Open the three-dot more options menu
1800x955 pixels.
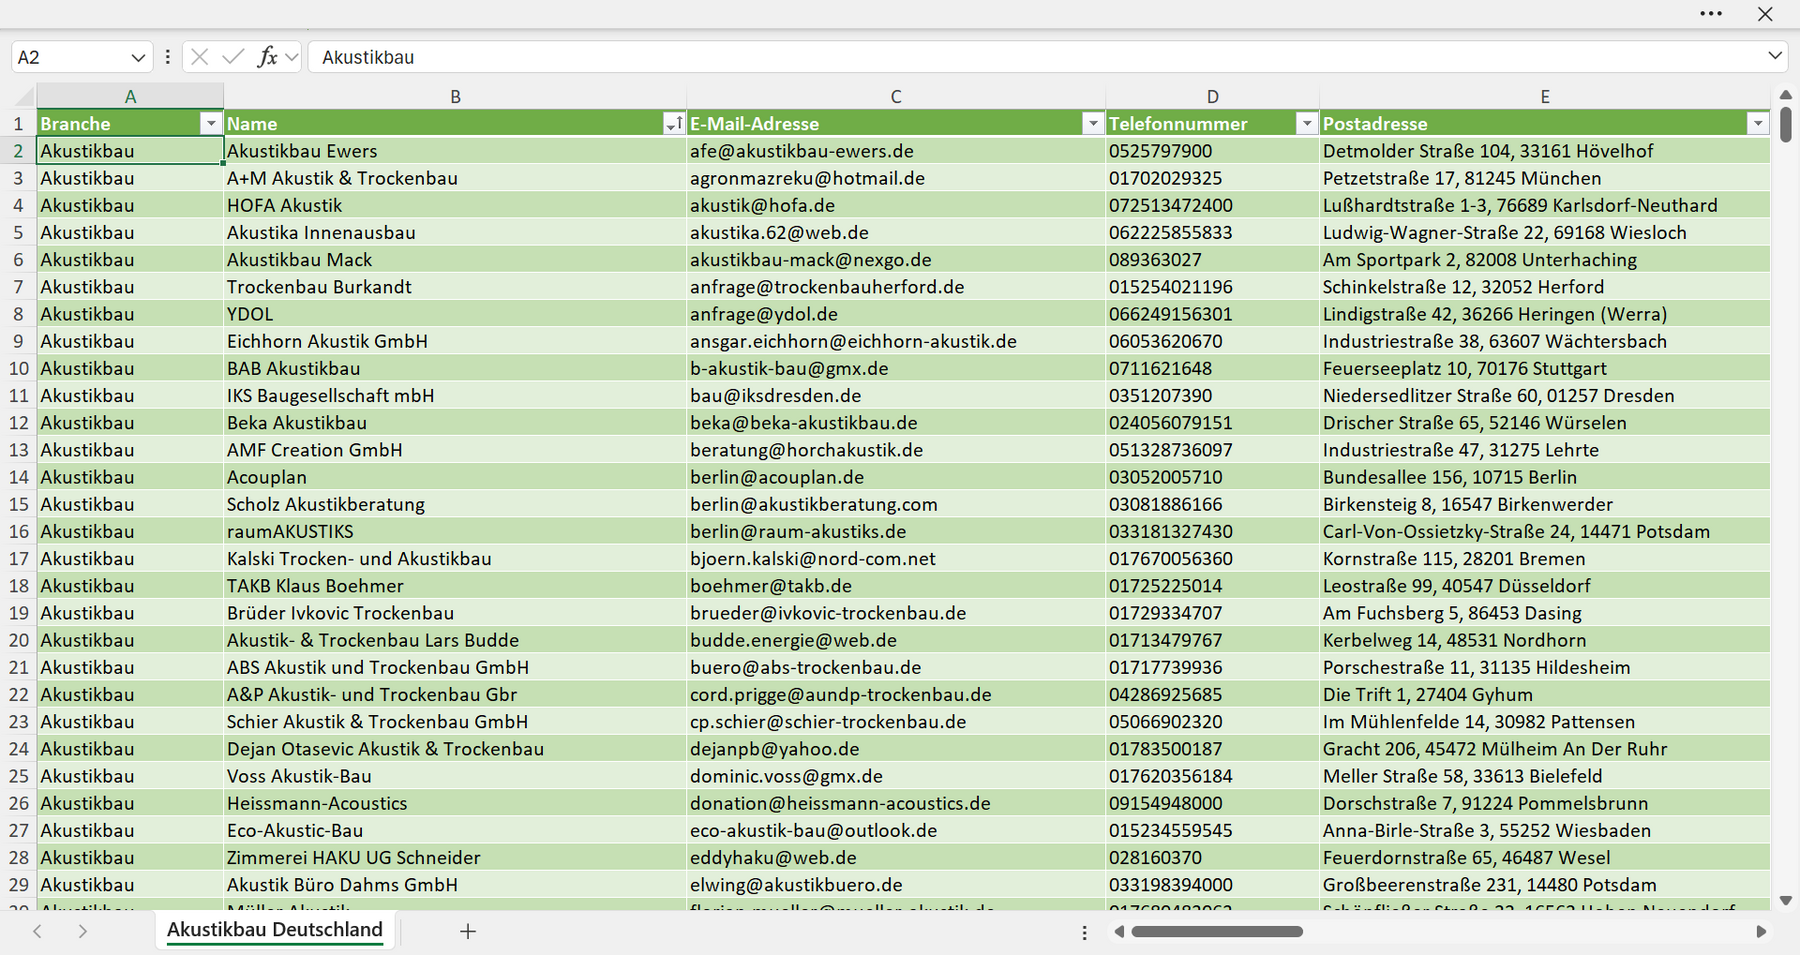pyautogui.click(x=1711, y=14)
